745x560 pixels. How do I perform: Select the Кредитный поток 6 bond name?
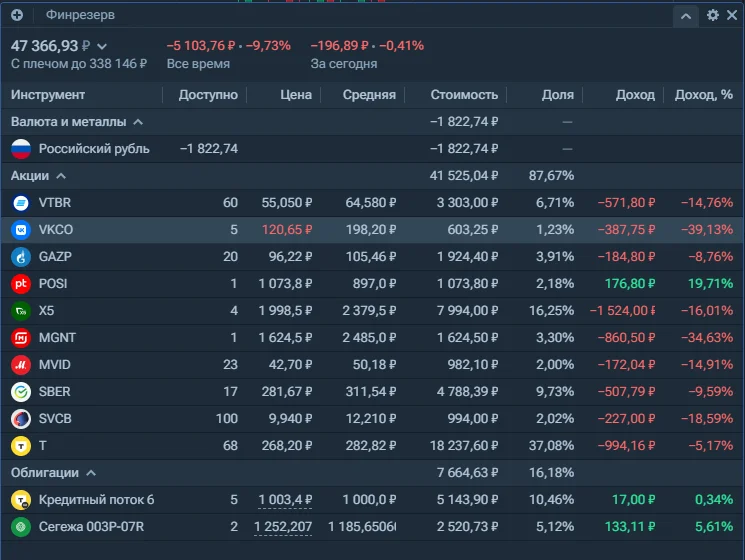click(x=96, y=500)
